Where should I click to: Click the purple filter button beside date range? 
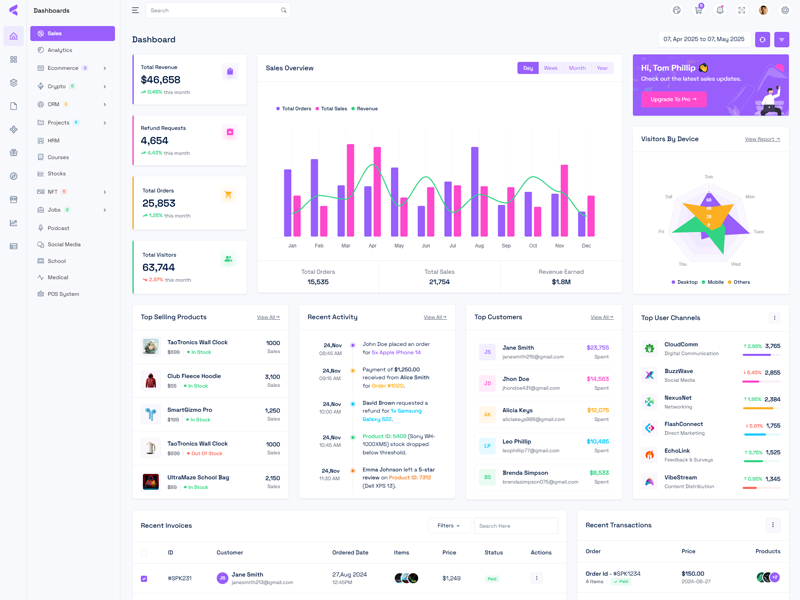pos(782,40)
